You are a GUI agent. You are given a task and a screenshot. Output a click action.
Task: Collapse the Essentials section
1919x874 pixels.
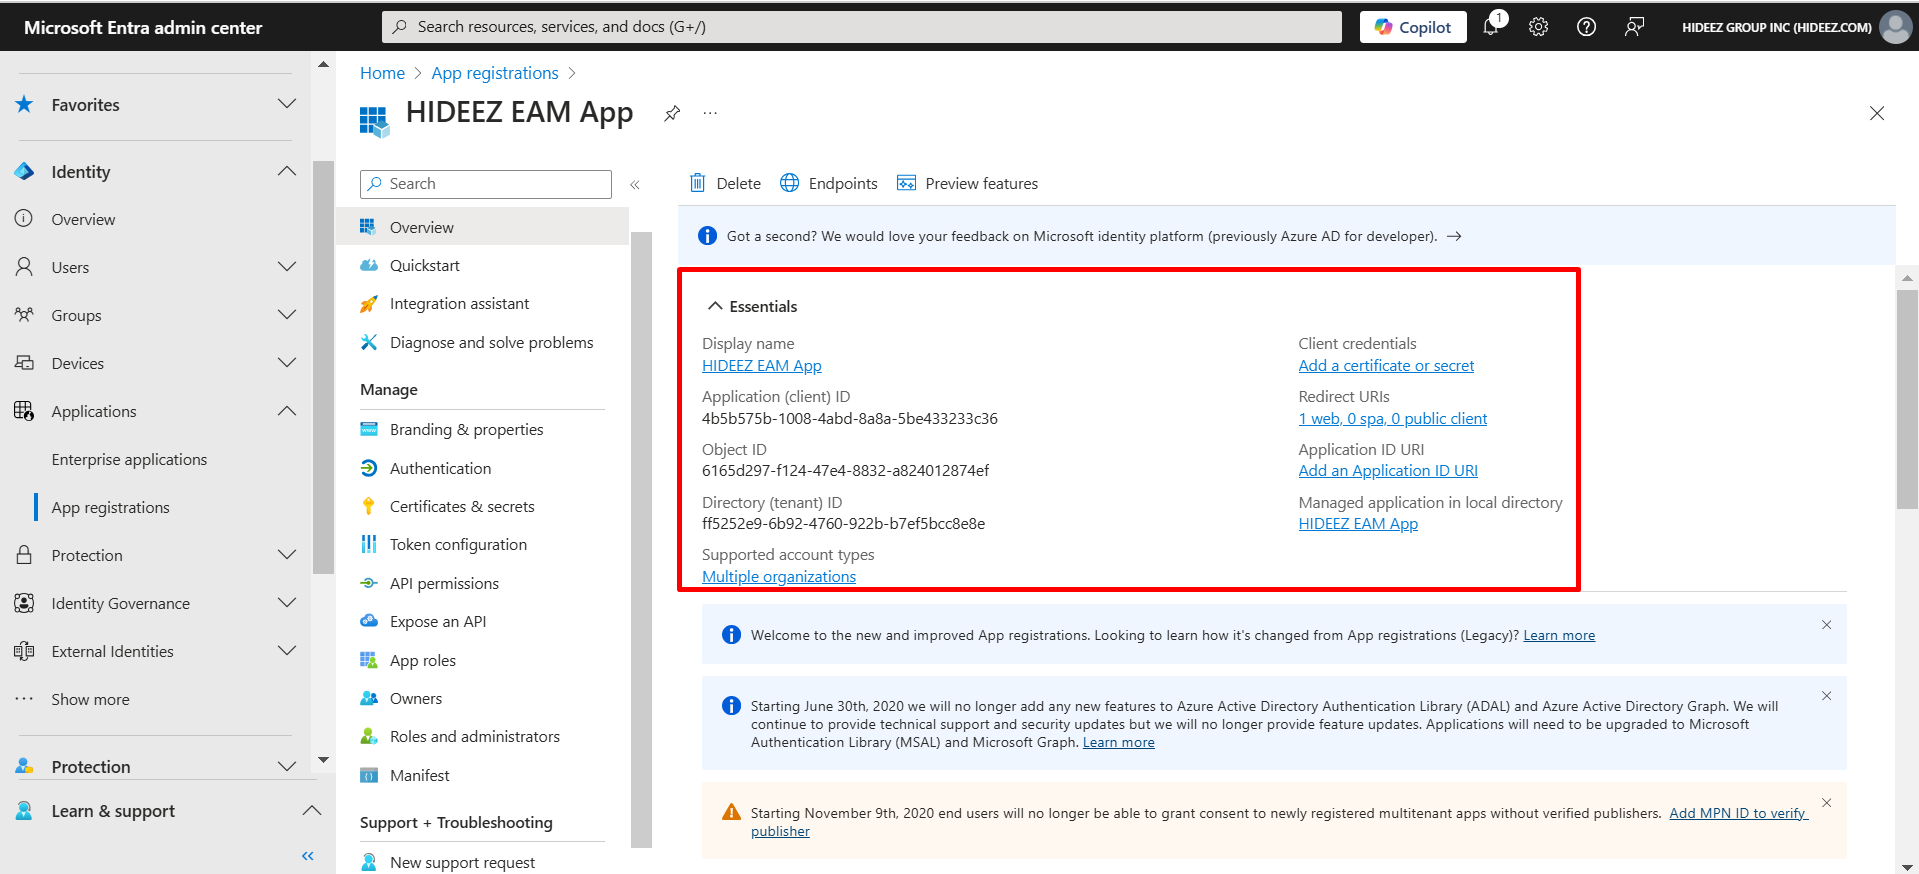pos(715,306)
